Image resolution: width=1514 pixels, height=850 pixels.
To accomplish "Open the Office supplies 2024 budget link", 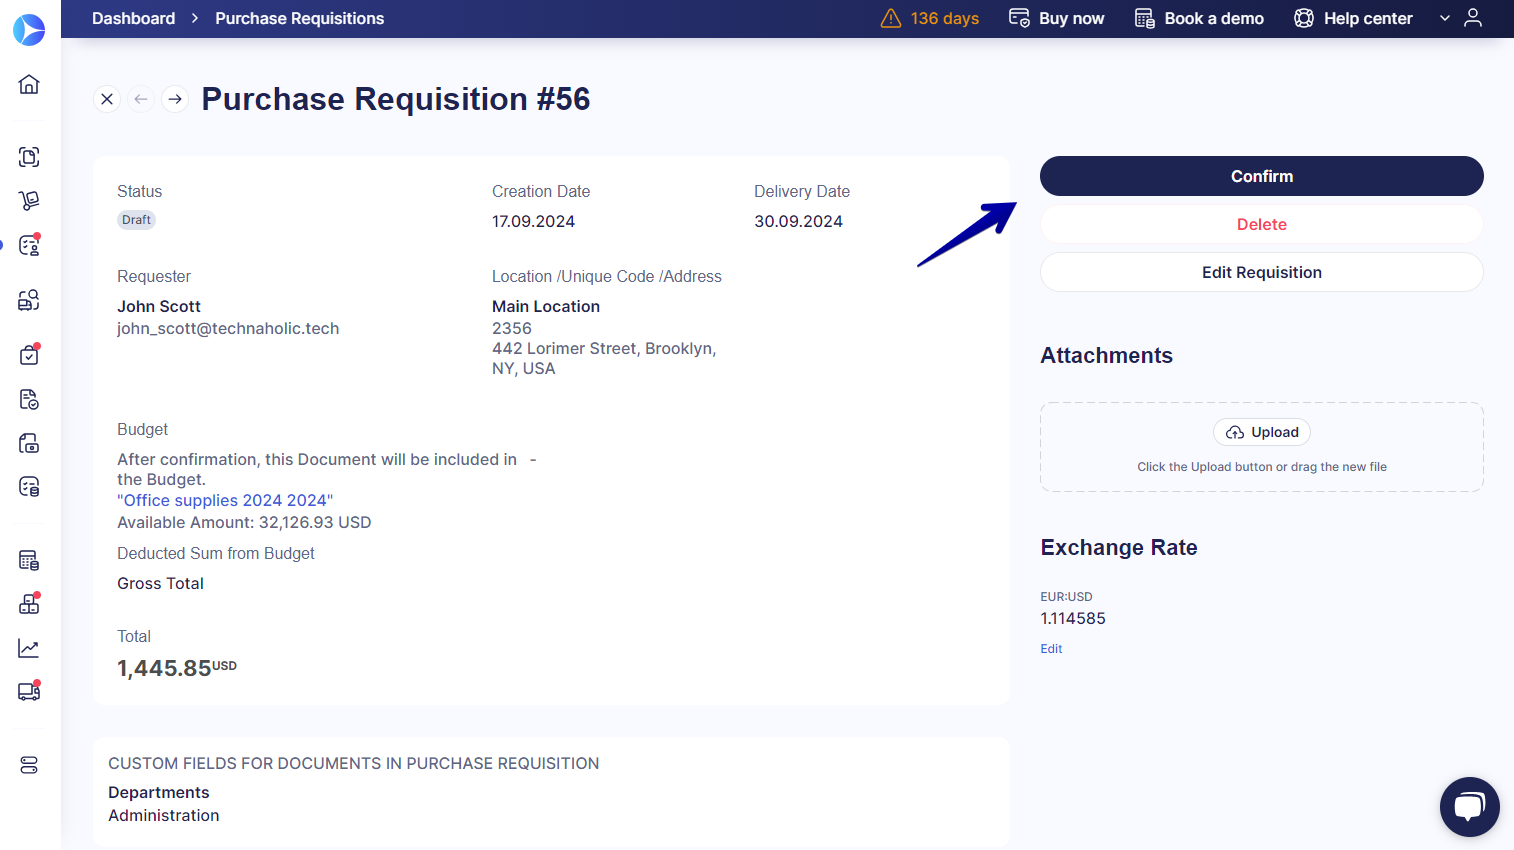I will (x=224, y=500).
